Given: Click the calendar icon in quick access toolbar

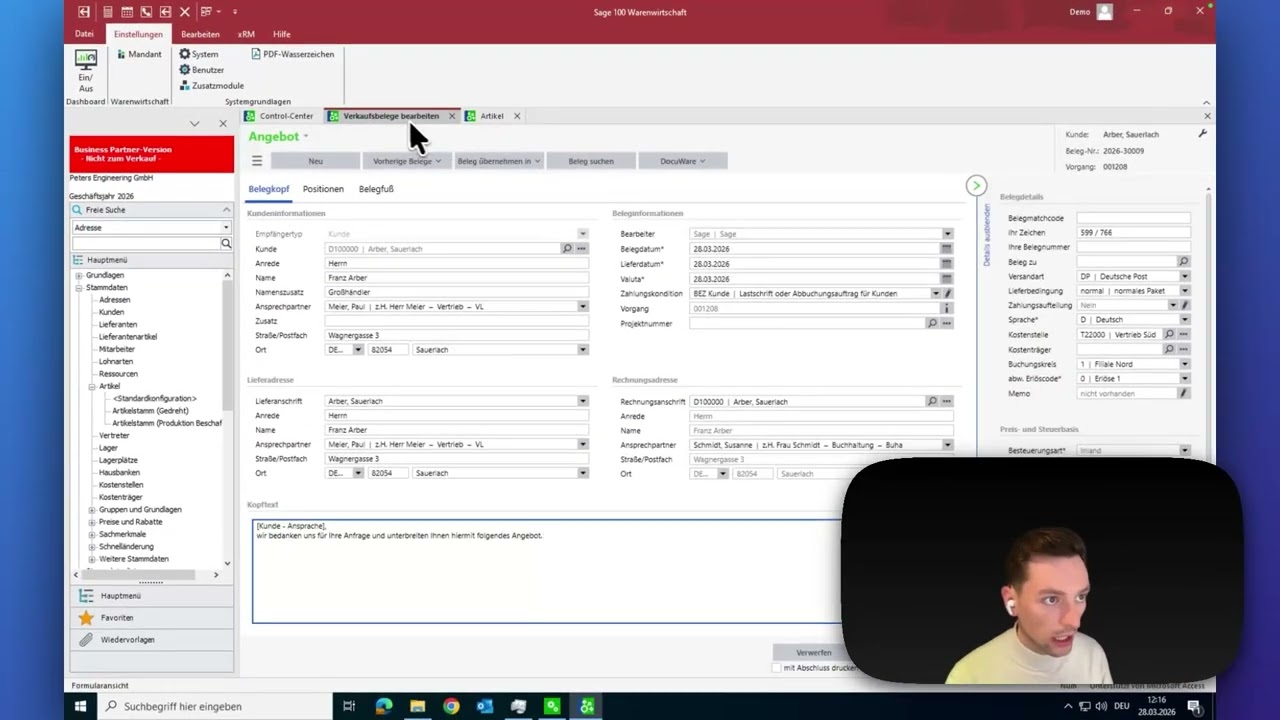Looking at the screenshot, I should point(127,11).
